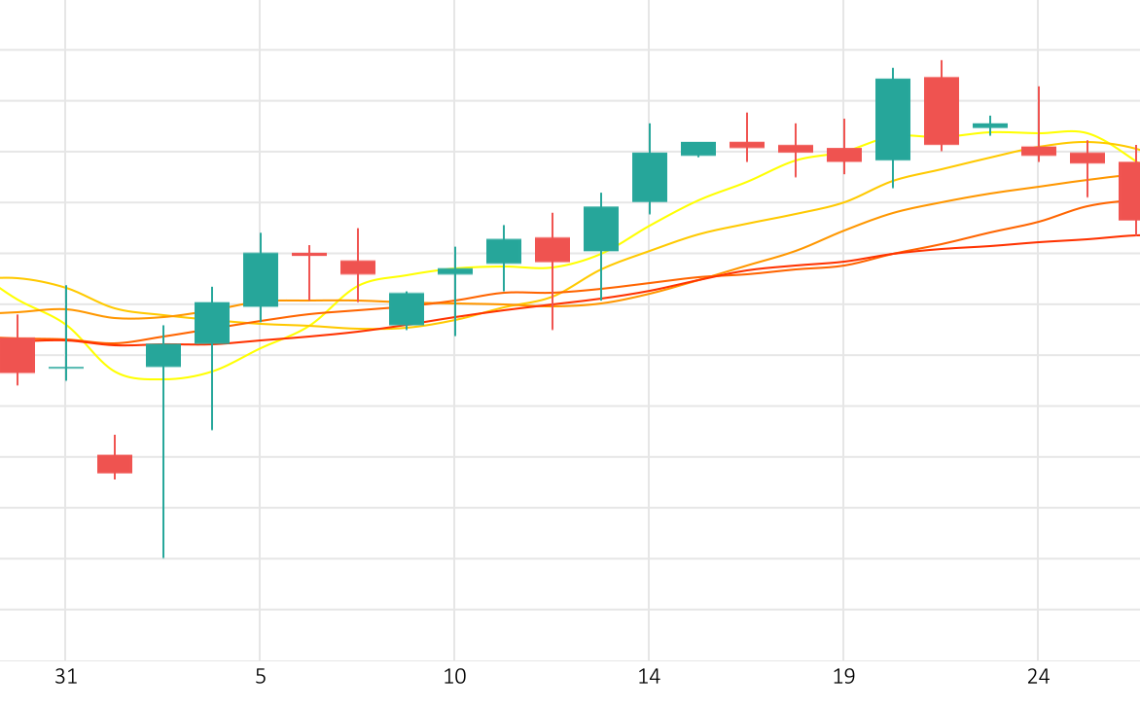Click the "19" date axis label
The height and width of the screenshot is (710, 1140).
point(843,677)
